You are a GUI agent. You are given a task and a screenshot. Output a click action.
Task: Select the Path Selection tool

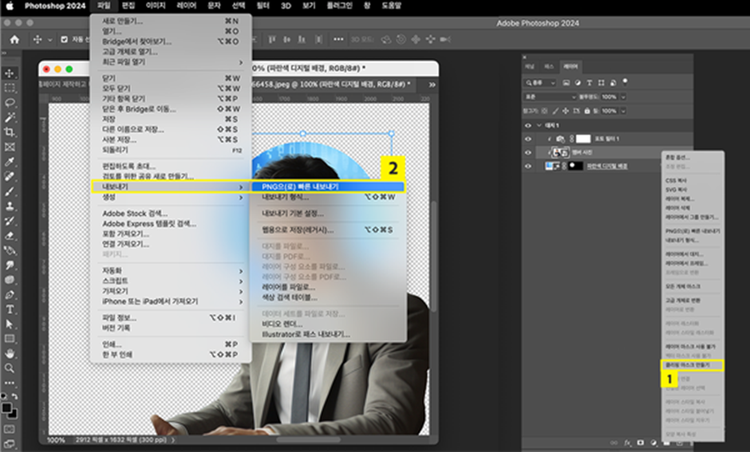[x=10, y=324]
